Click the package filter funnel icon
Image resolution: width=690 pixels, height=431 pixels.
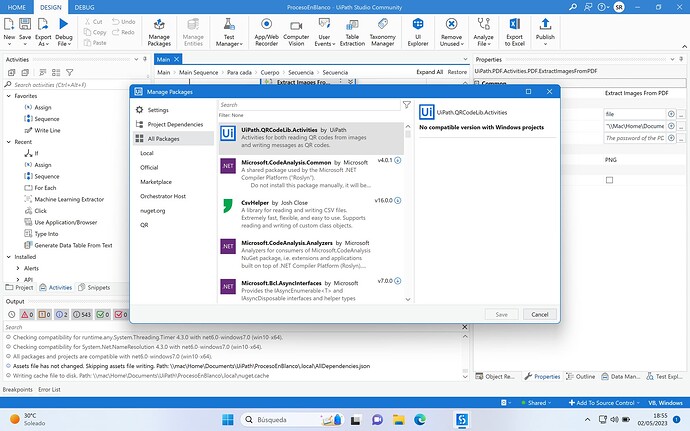click(x=407, y=105)
